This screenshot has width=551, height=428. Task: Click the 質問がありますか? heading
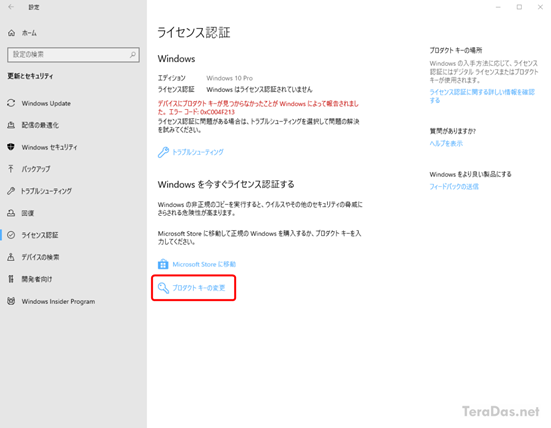453,131
